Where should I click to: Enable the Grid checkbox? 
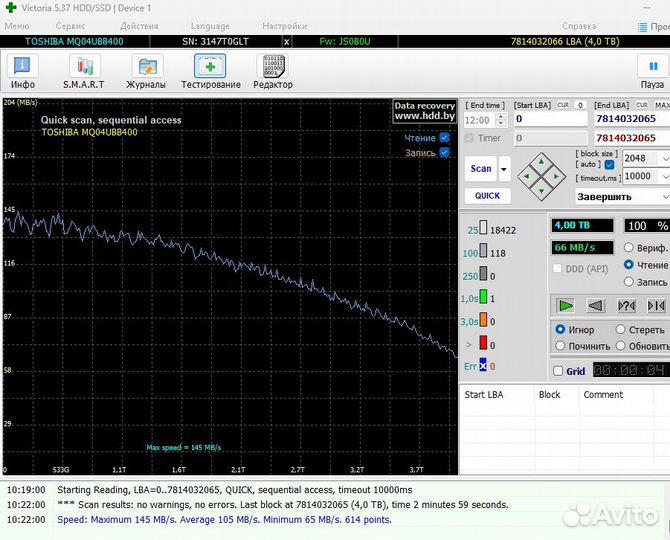point(558,371)
